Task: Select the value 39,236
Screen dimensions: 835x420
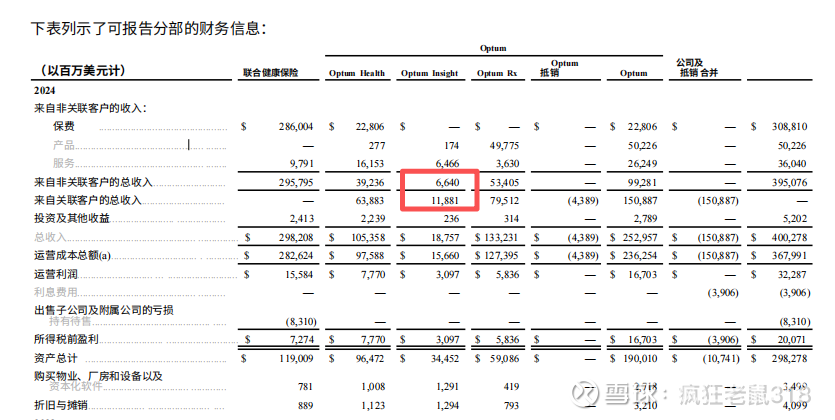Action: [x=370, y=183]
